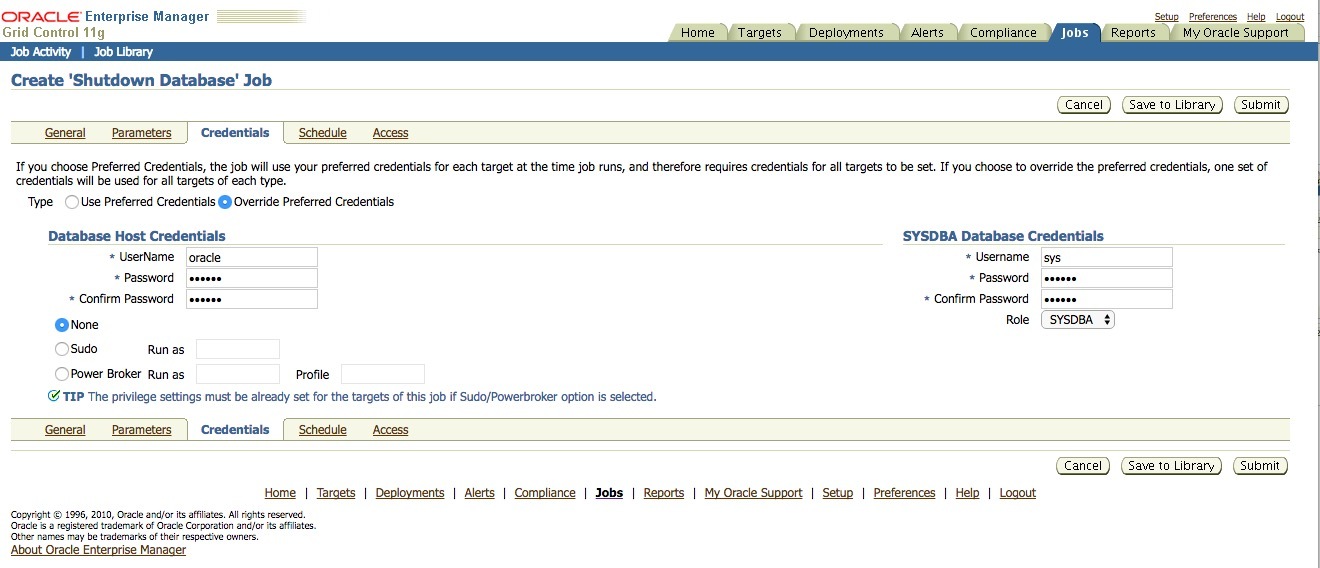Click the lower Submit button
Viewport: 1320px width, 568px height.
[x=1261, y=466]
